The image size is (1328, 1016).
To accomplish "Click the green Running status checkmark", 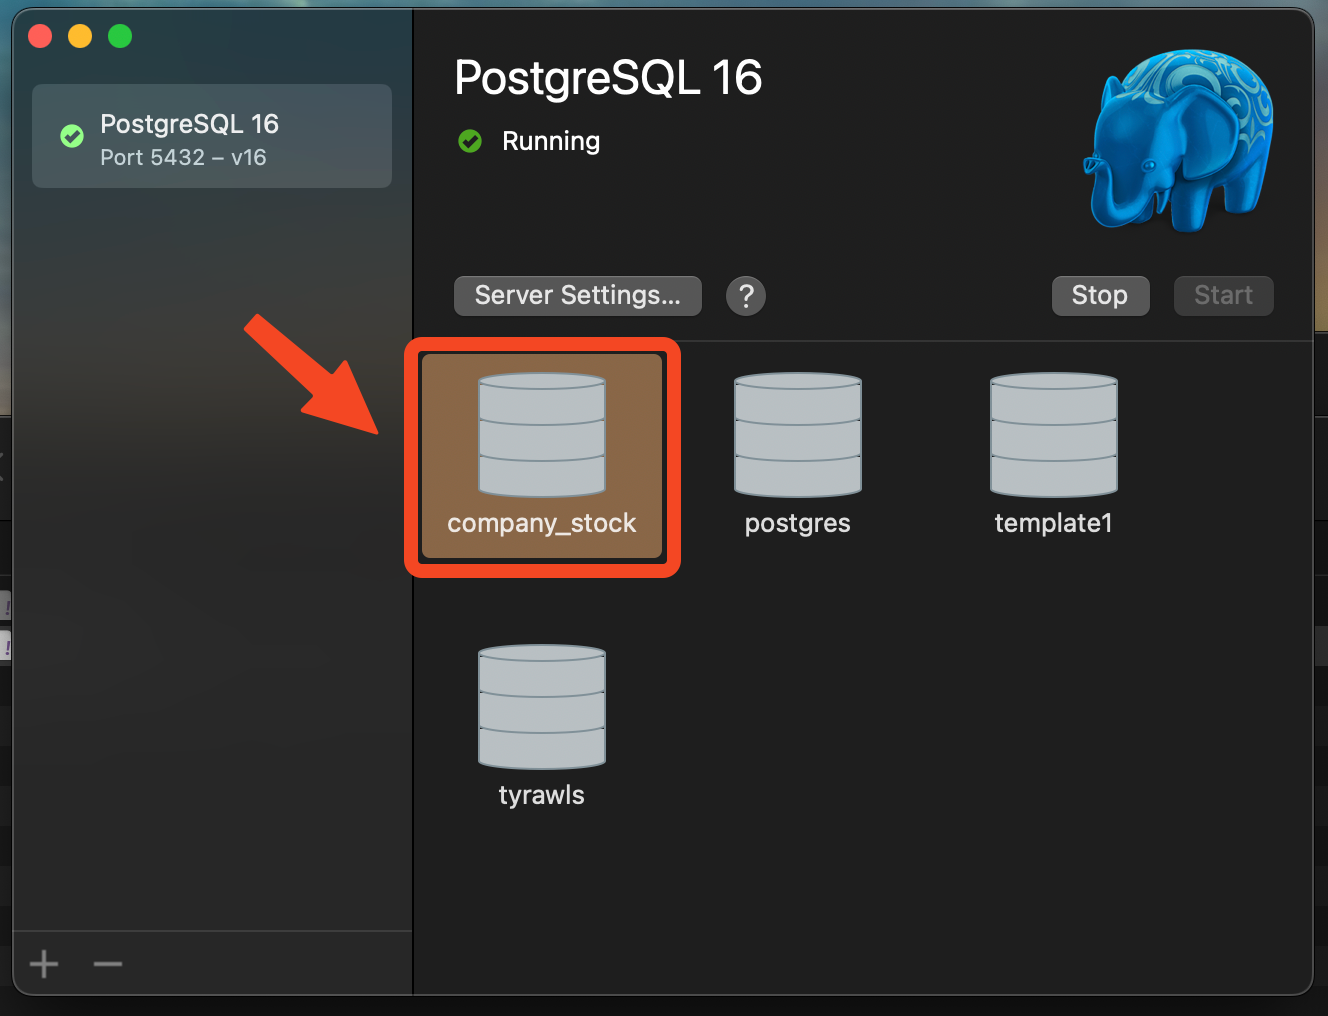I will (x=470, y=141).
